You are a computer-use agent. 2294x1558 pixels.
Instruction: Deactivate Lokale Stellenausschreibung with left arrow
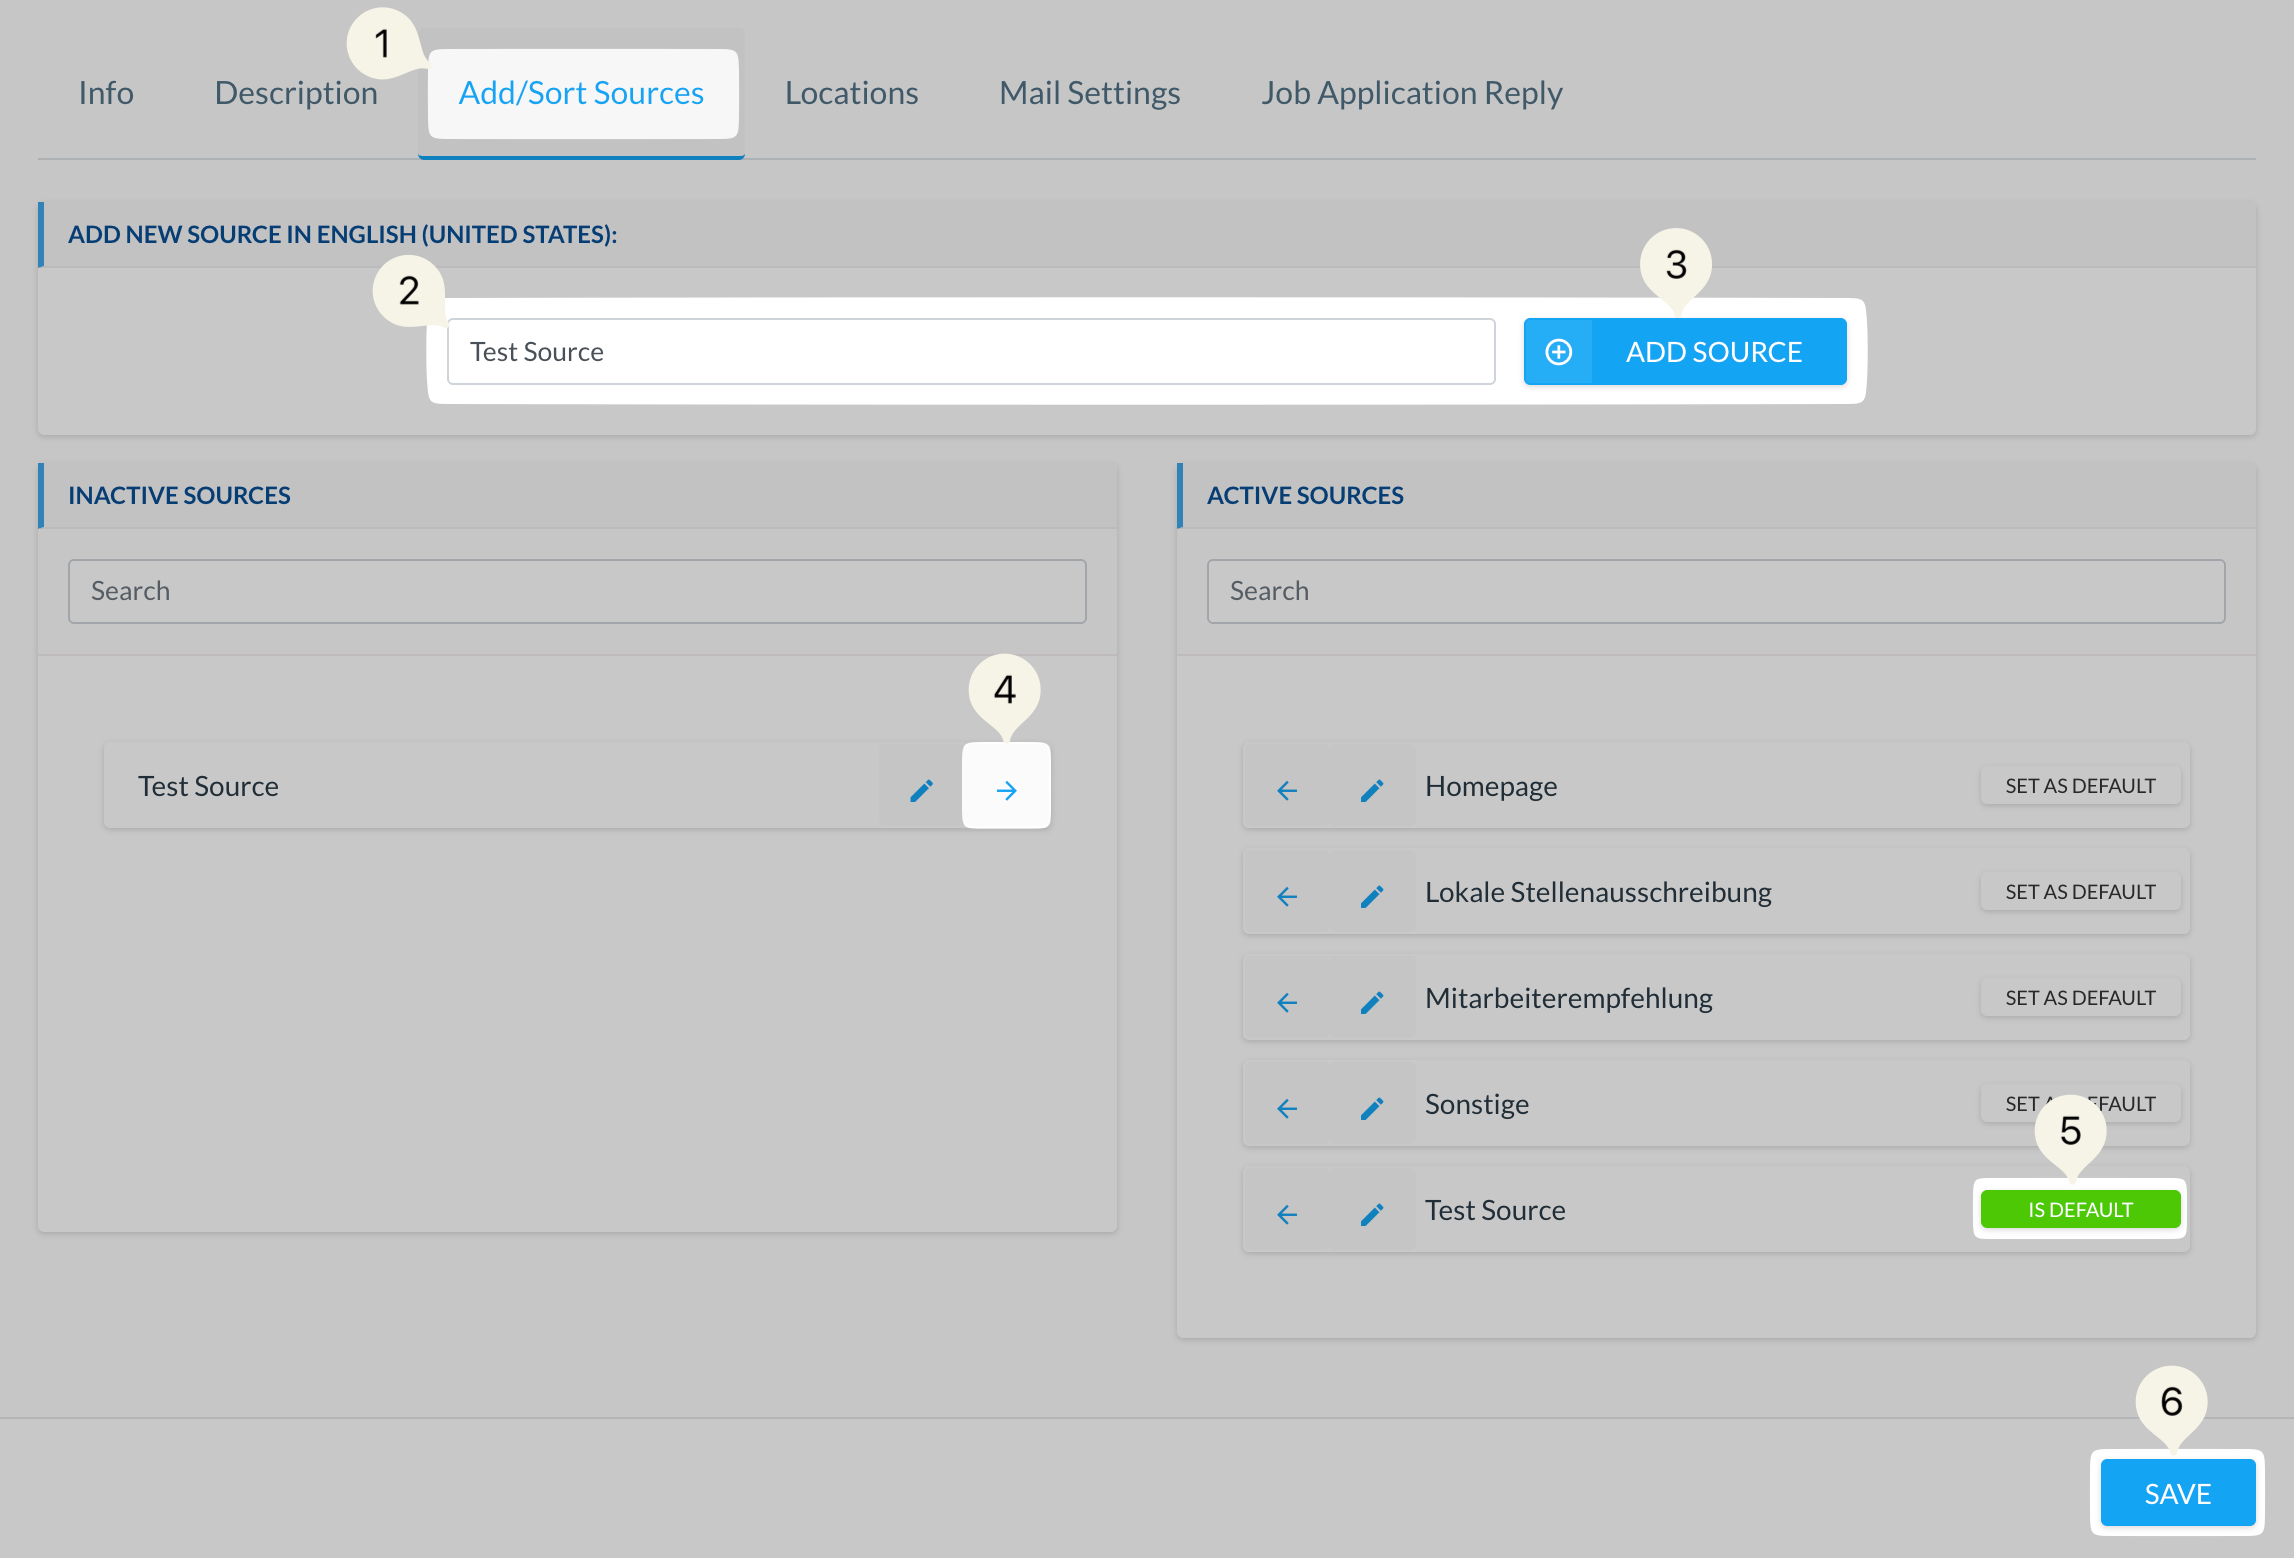(1287, 895)
